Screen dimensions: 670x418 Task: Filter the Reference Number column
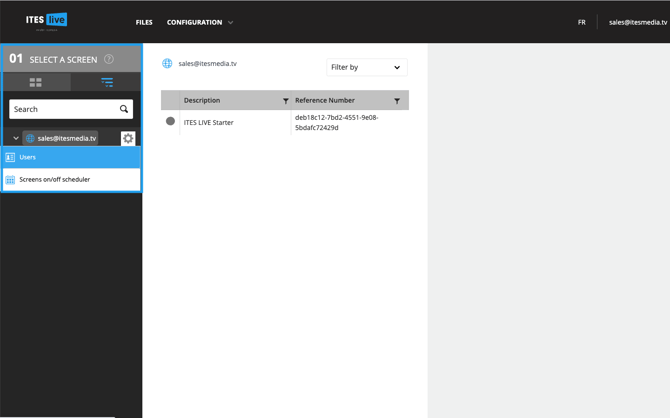(397, 101)
